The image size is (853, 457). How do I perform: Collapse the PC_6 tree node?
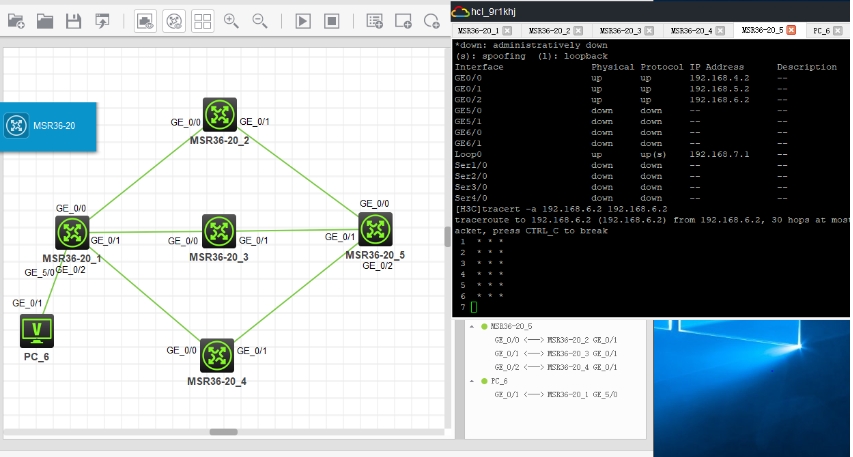(x=472, y=382)
